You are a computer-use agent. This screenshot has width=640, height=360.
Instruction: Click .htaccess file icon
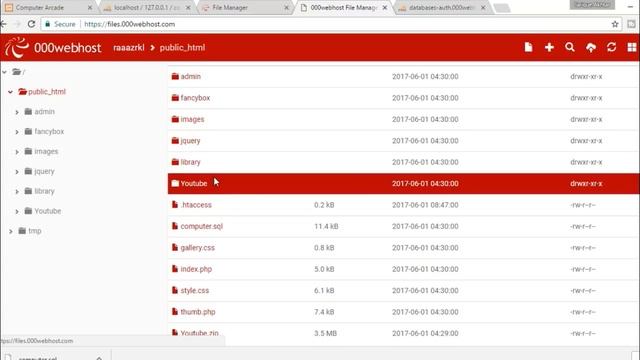(x=175, y=205)
